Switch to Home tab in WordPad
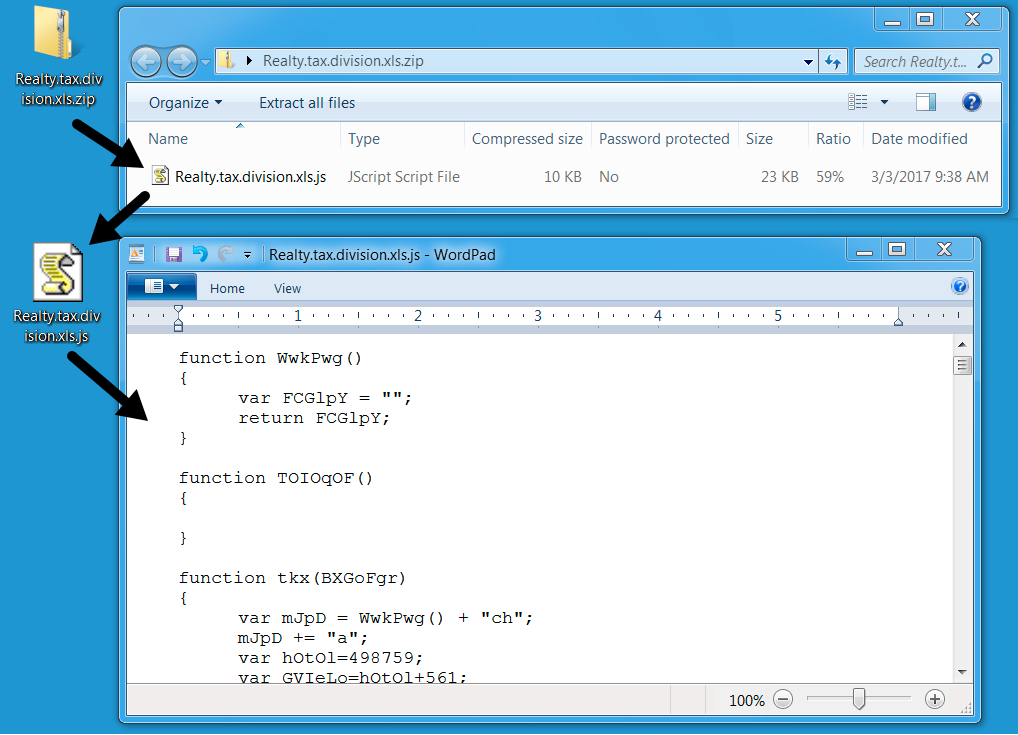 point(227,288)
